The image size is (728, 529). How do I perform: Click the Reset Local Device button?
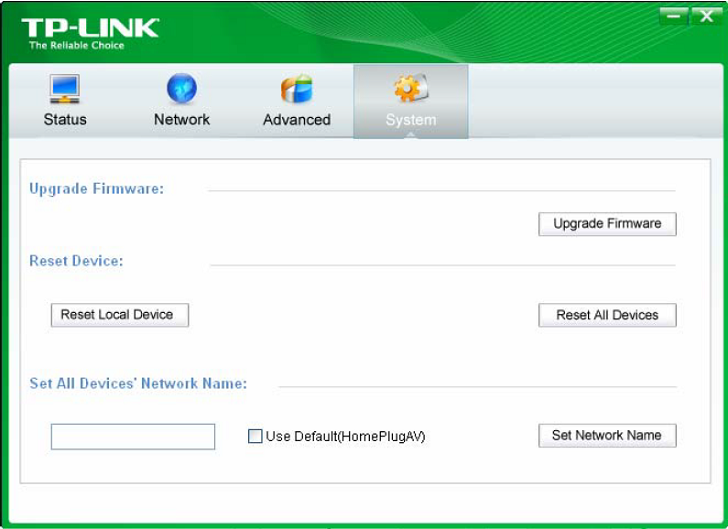click(x=119, y=315)
